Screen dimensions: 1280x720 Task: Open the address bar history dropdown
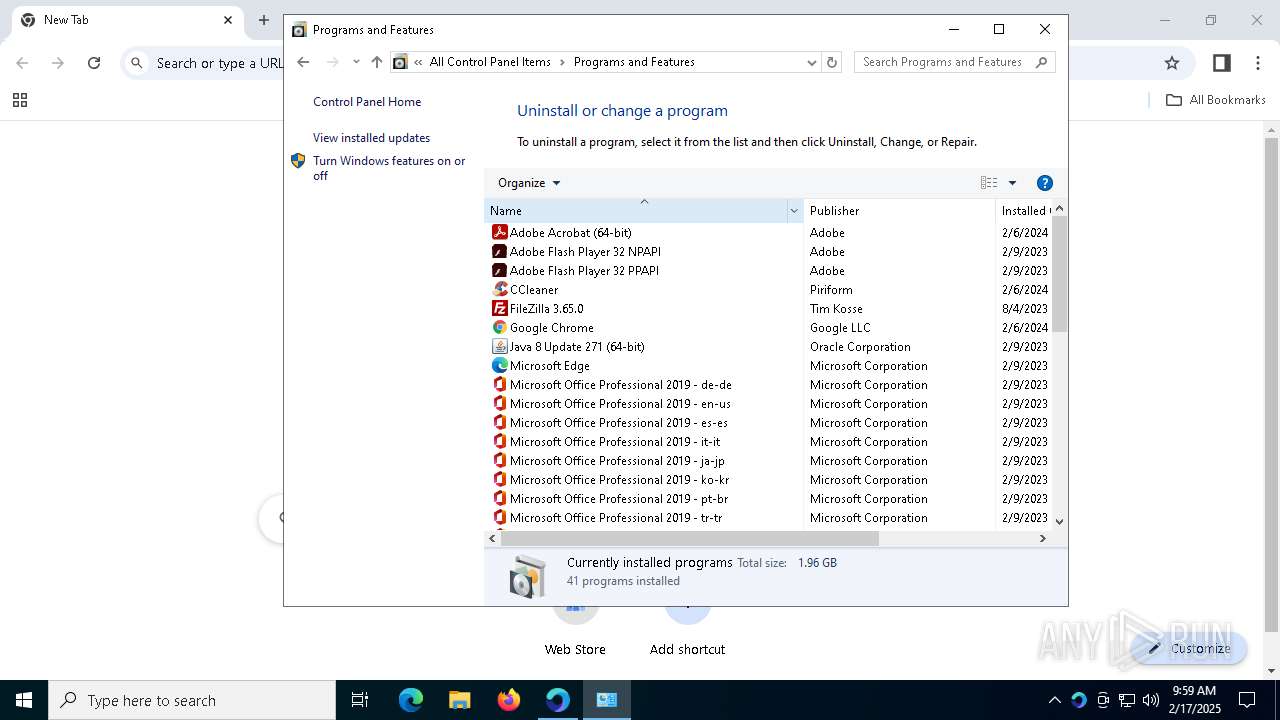(812, 62)
